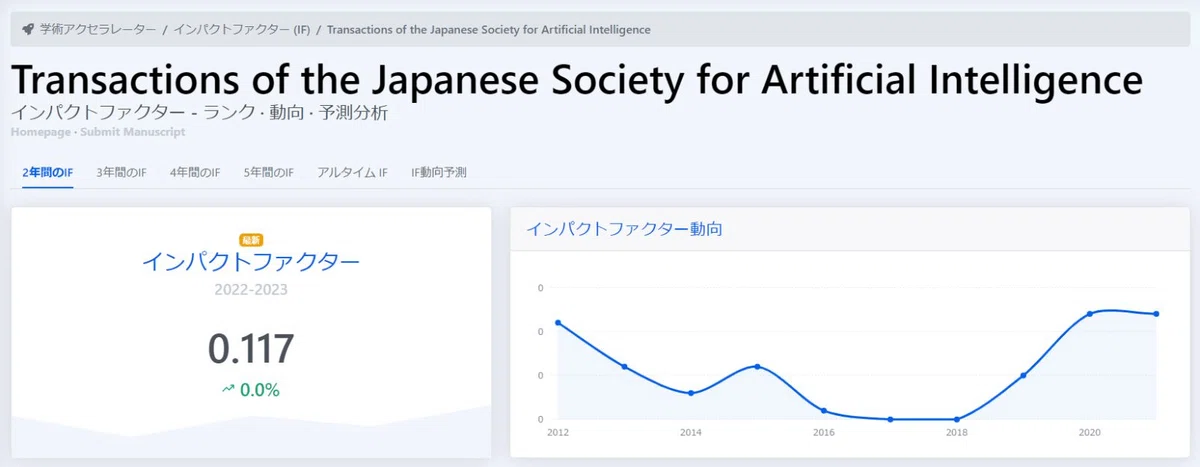This screenshot has height=467, width=1200.
Task: Click the 2022-2023 period label
Action: (251, 290)
